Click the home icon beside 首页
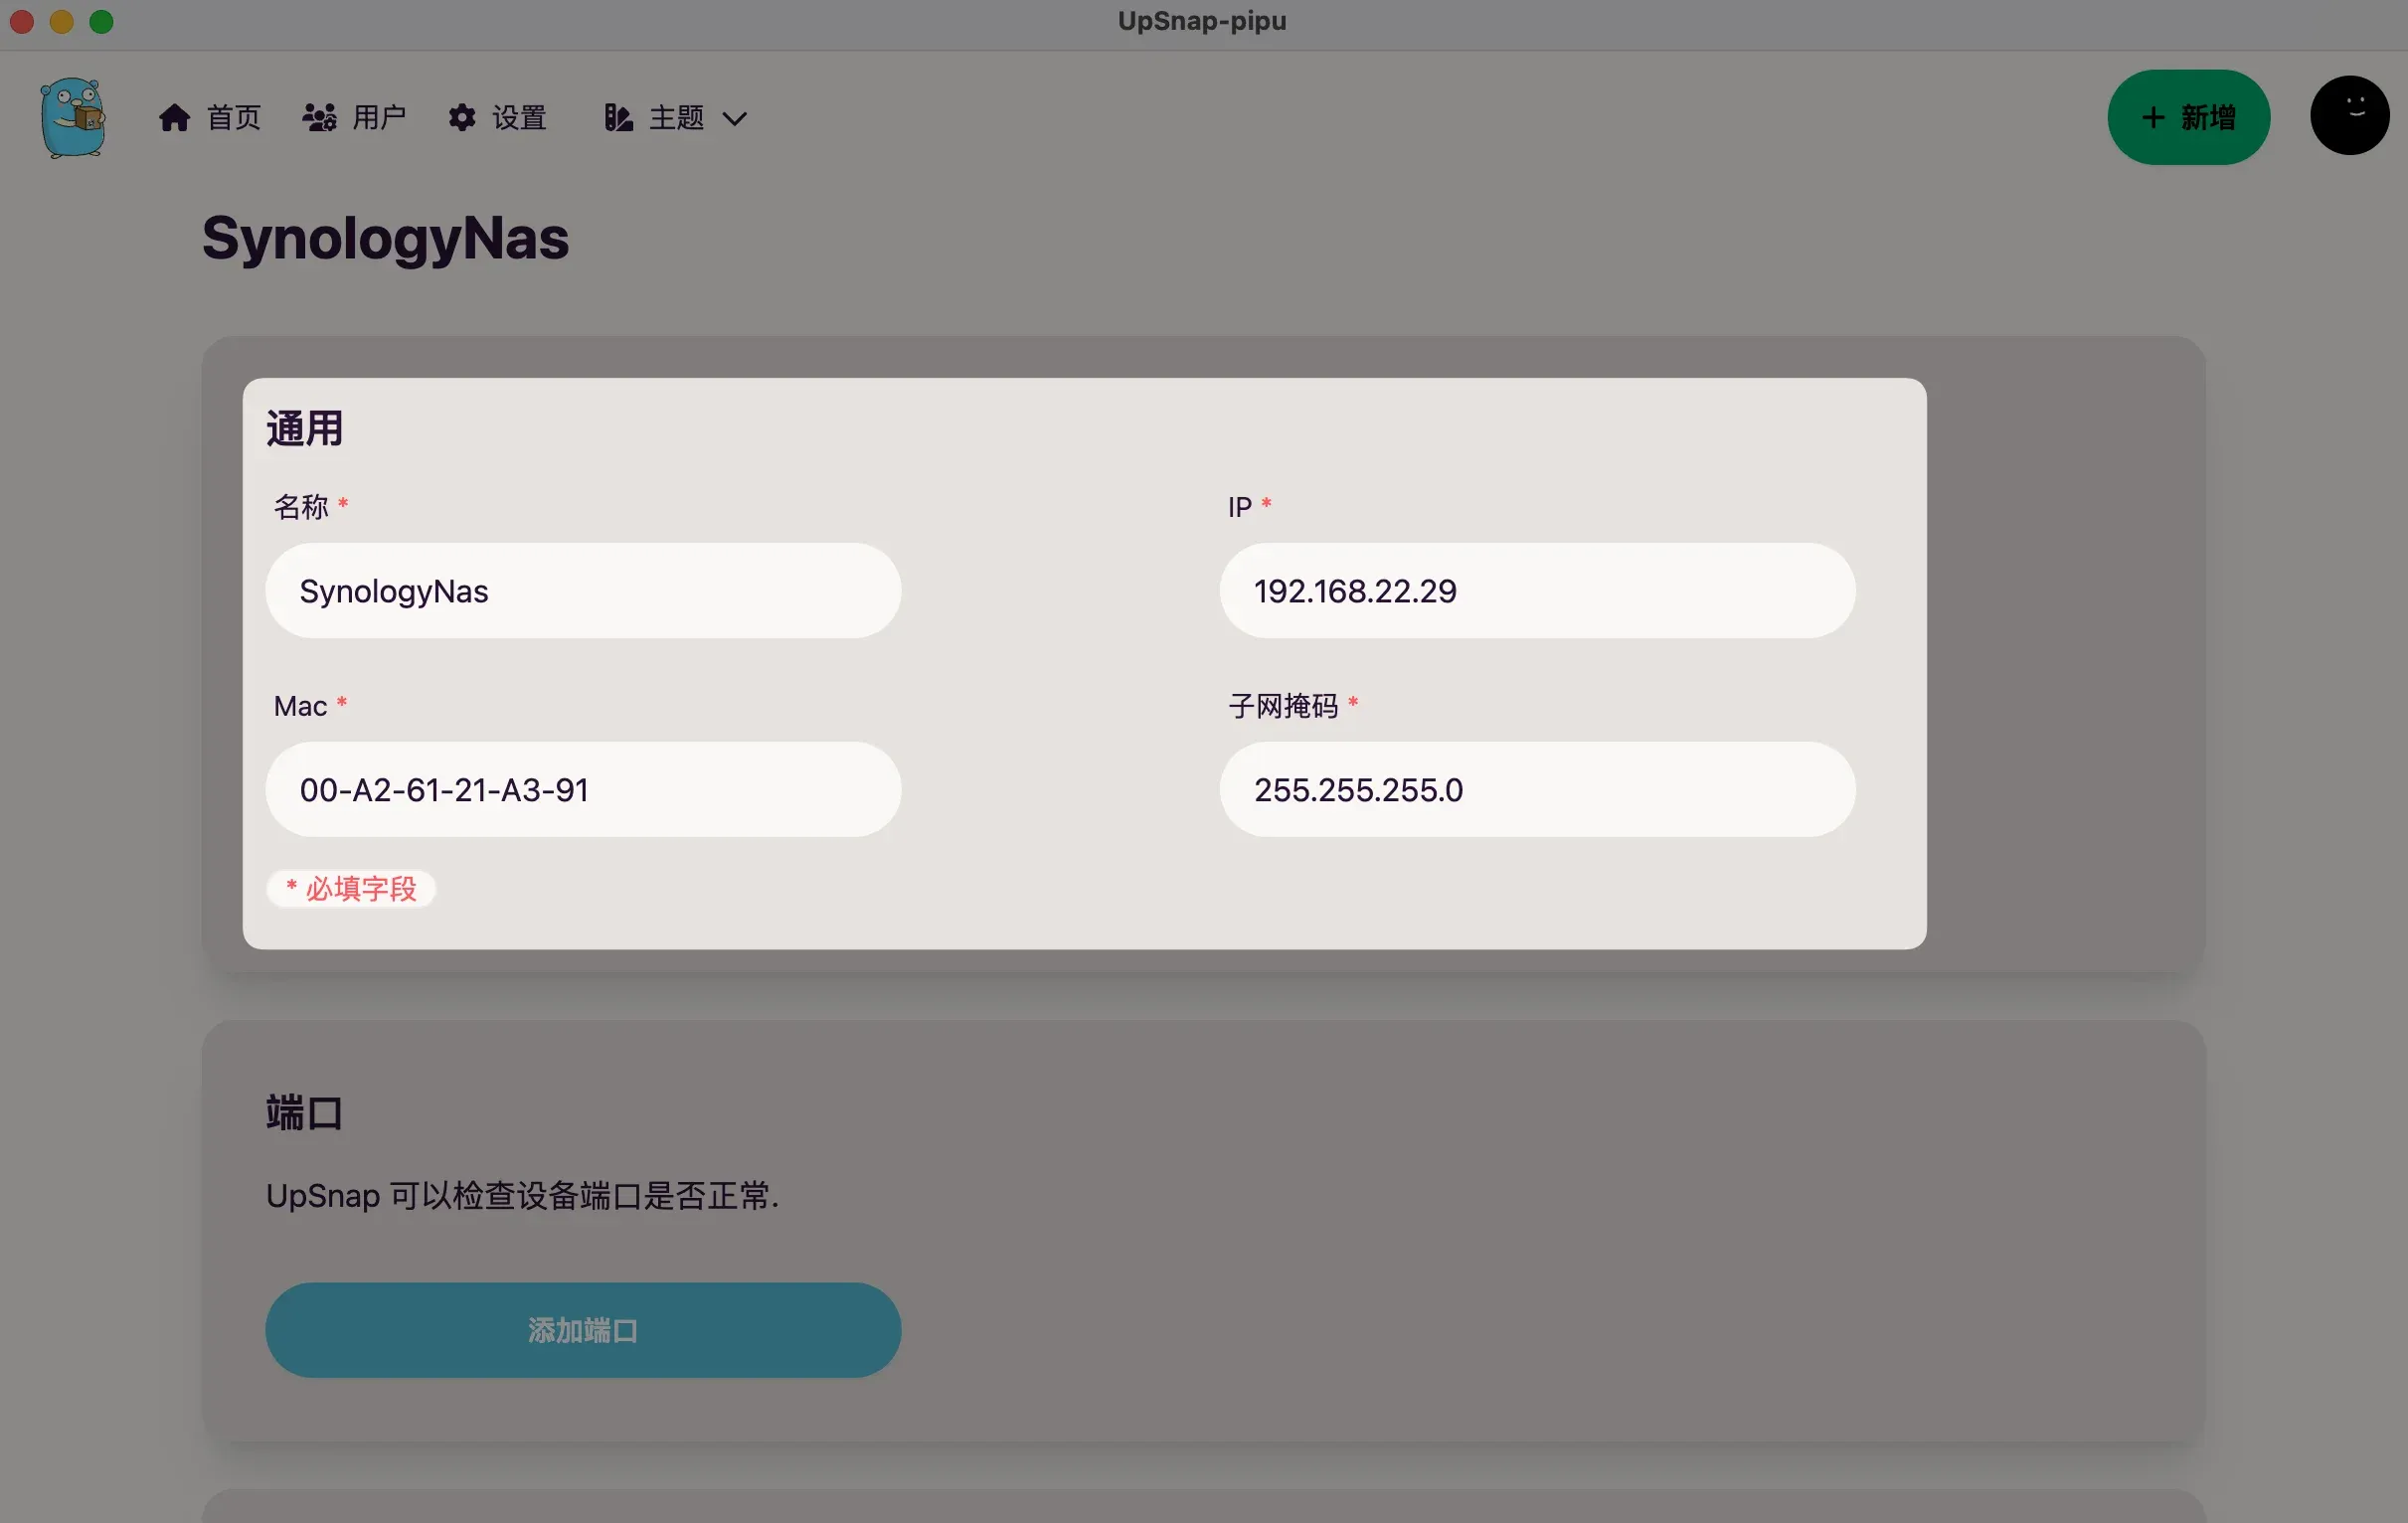 coord(174,118)
